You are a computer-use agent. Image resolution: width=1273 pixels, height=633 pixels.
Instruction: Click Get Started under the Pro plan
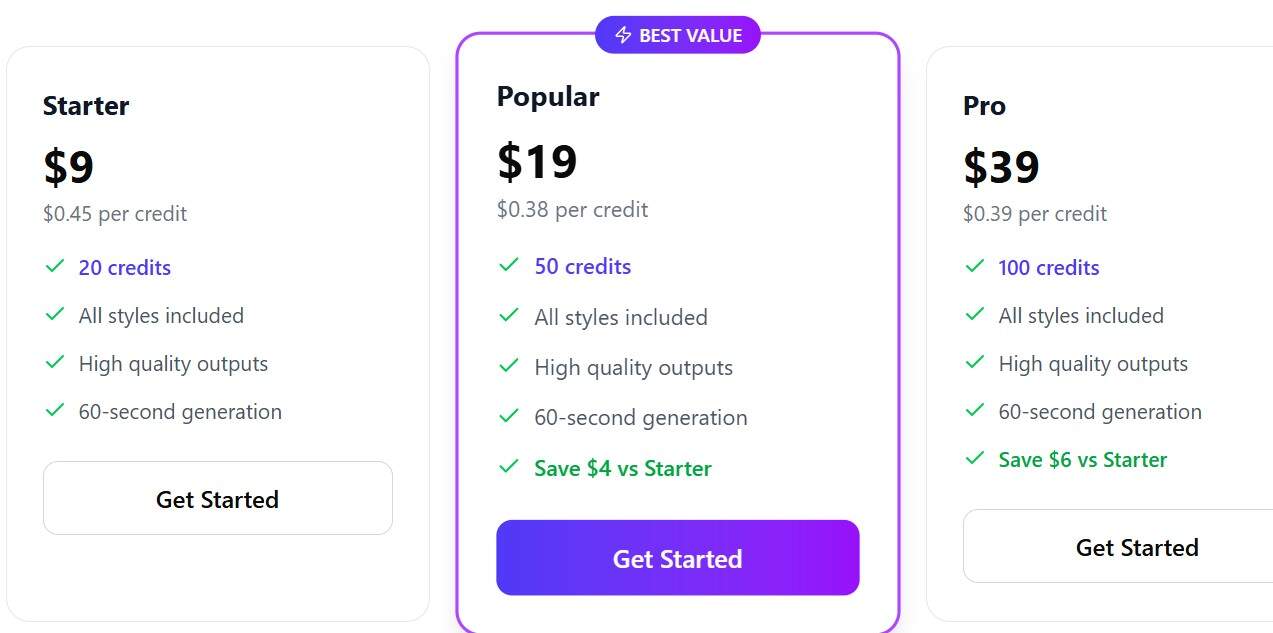point(1137,546)
